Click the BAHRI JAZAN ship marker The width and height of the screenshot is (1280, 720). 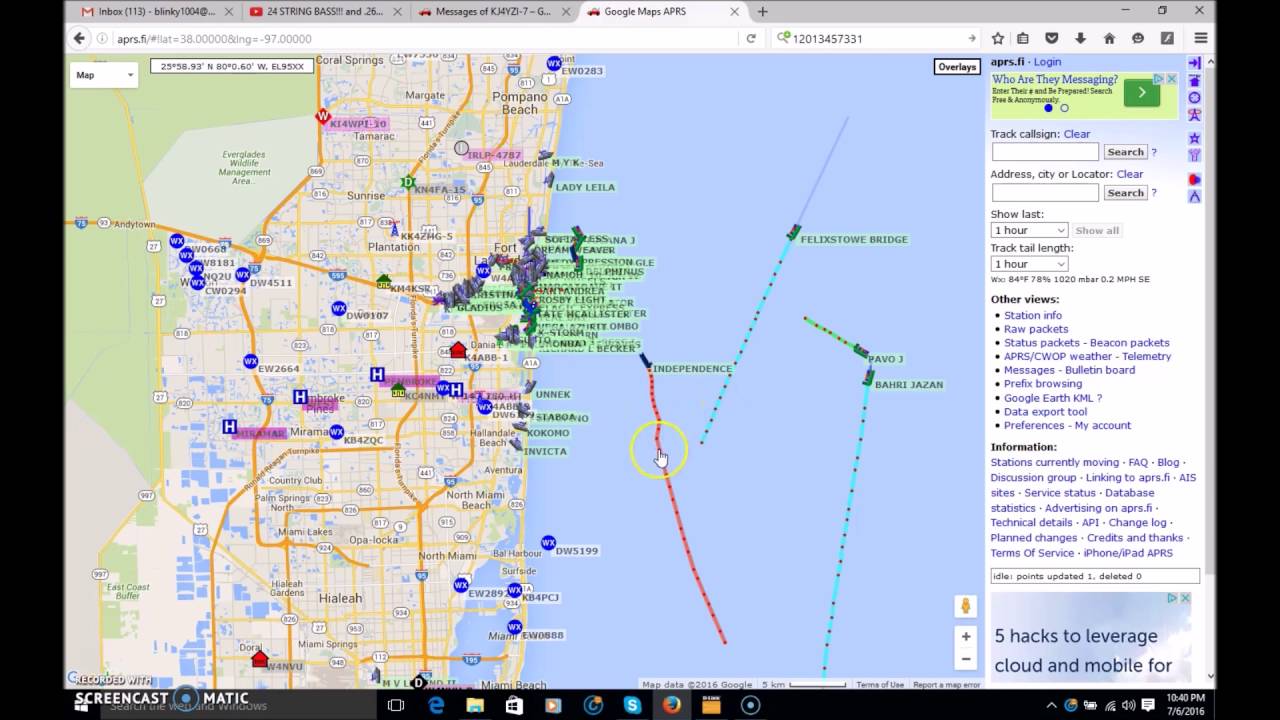click(x=868, y=378)
